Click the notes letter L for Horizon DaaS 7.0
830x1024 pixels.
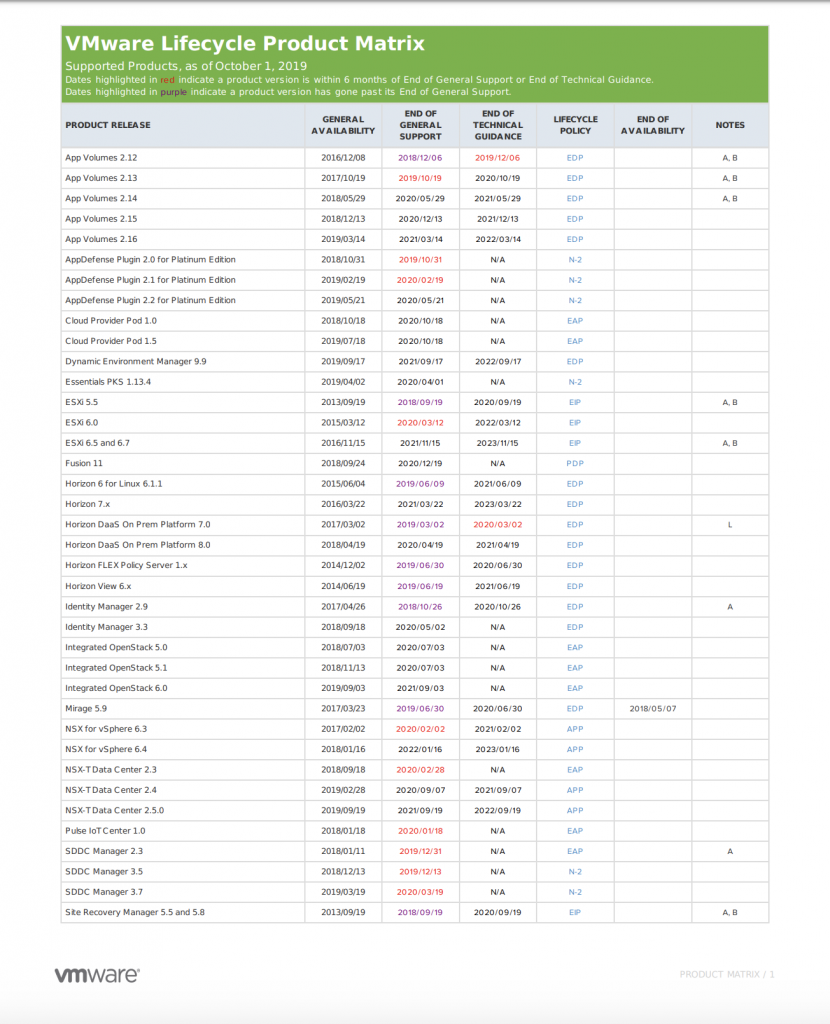click(x=730, y=524)
